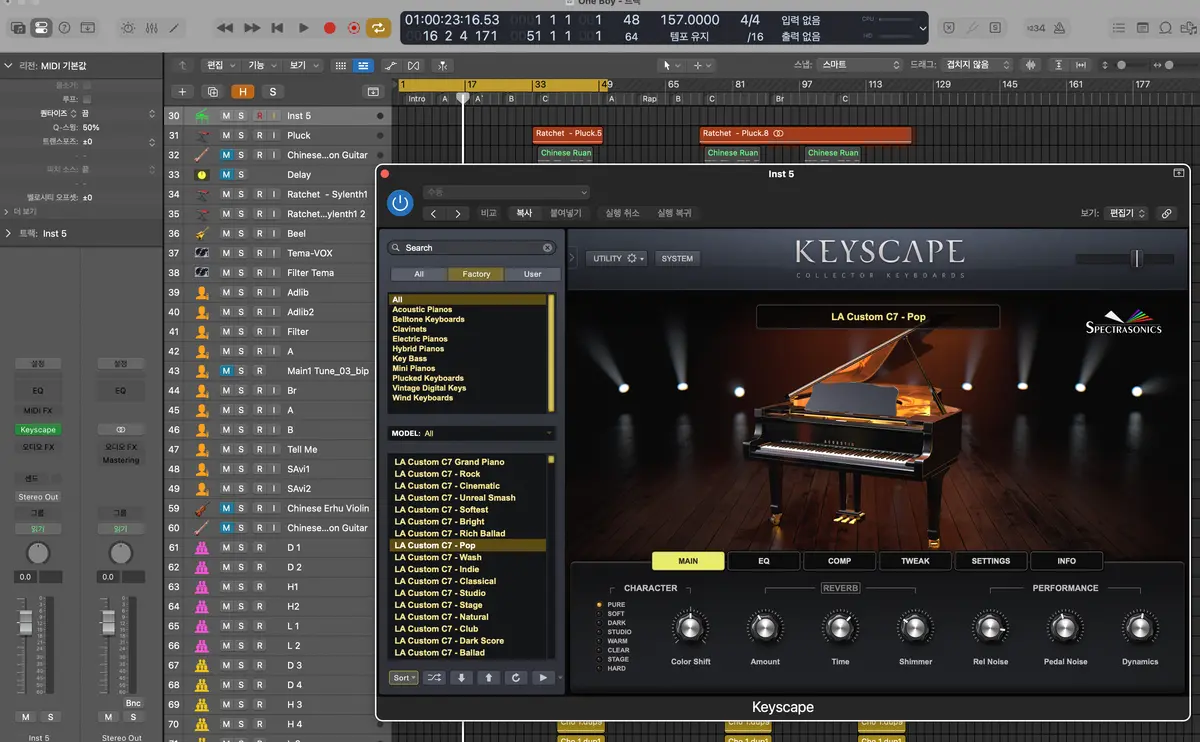1200x742 pixels.
Task: Click the 복사 (Copy) button
Action: [x=523, y=213]
